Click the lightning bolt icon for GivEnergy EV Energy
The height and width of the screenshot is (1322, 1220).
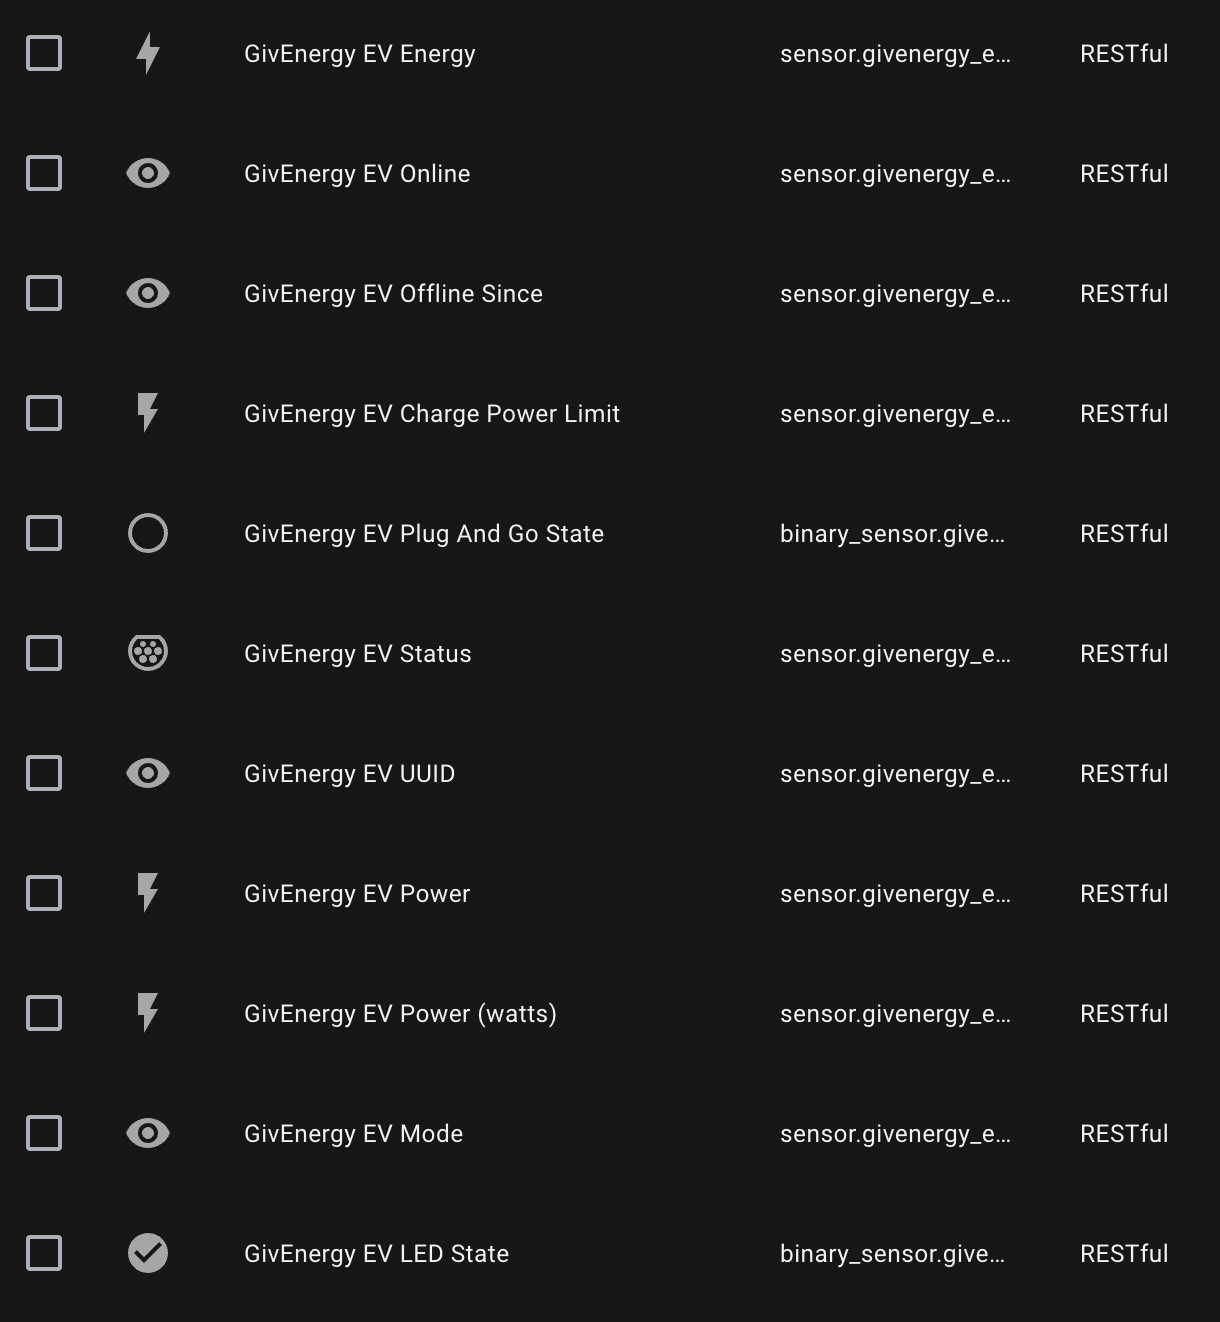pyautogui.click(x=148, y=53)
